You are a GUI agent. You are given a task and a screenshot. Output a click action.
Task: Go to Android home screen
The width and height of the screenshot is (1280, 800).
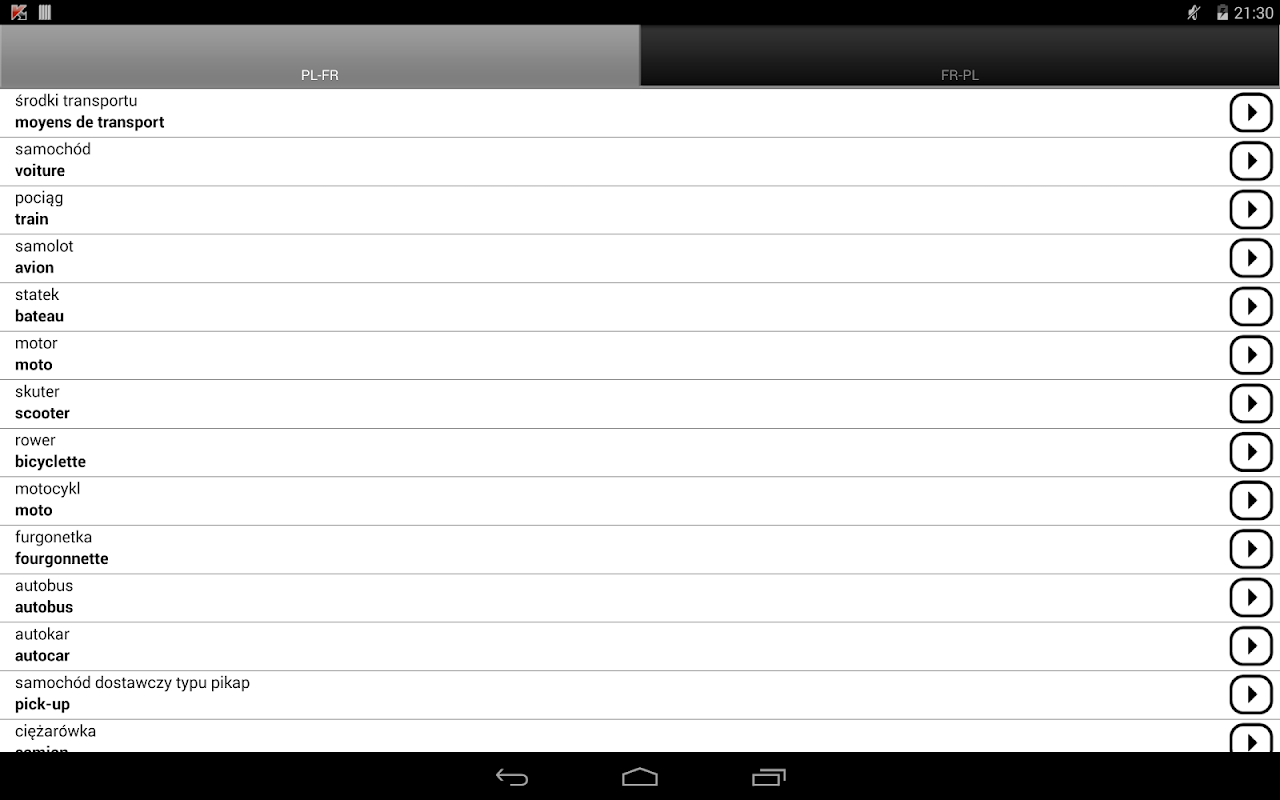640,777
